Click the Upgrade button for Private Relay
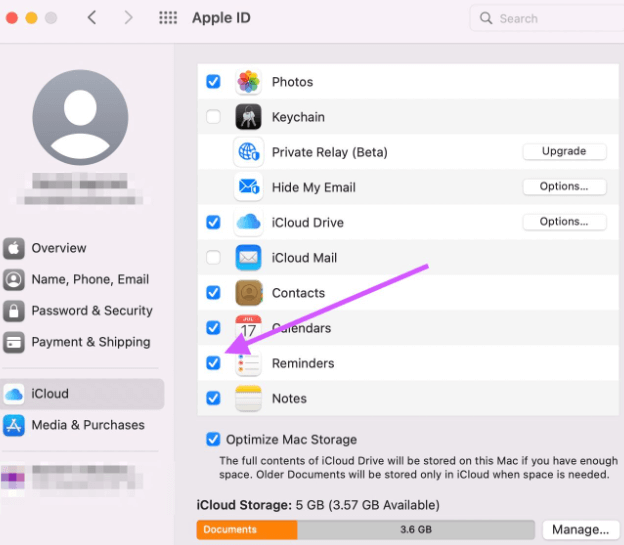The height and width of the screenshot is (545, 624). tap(564, 151)
